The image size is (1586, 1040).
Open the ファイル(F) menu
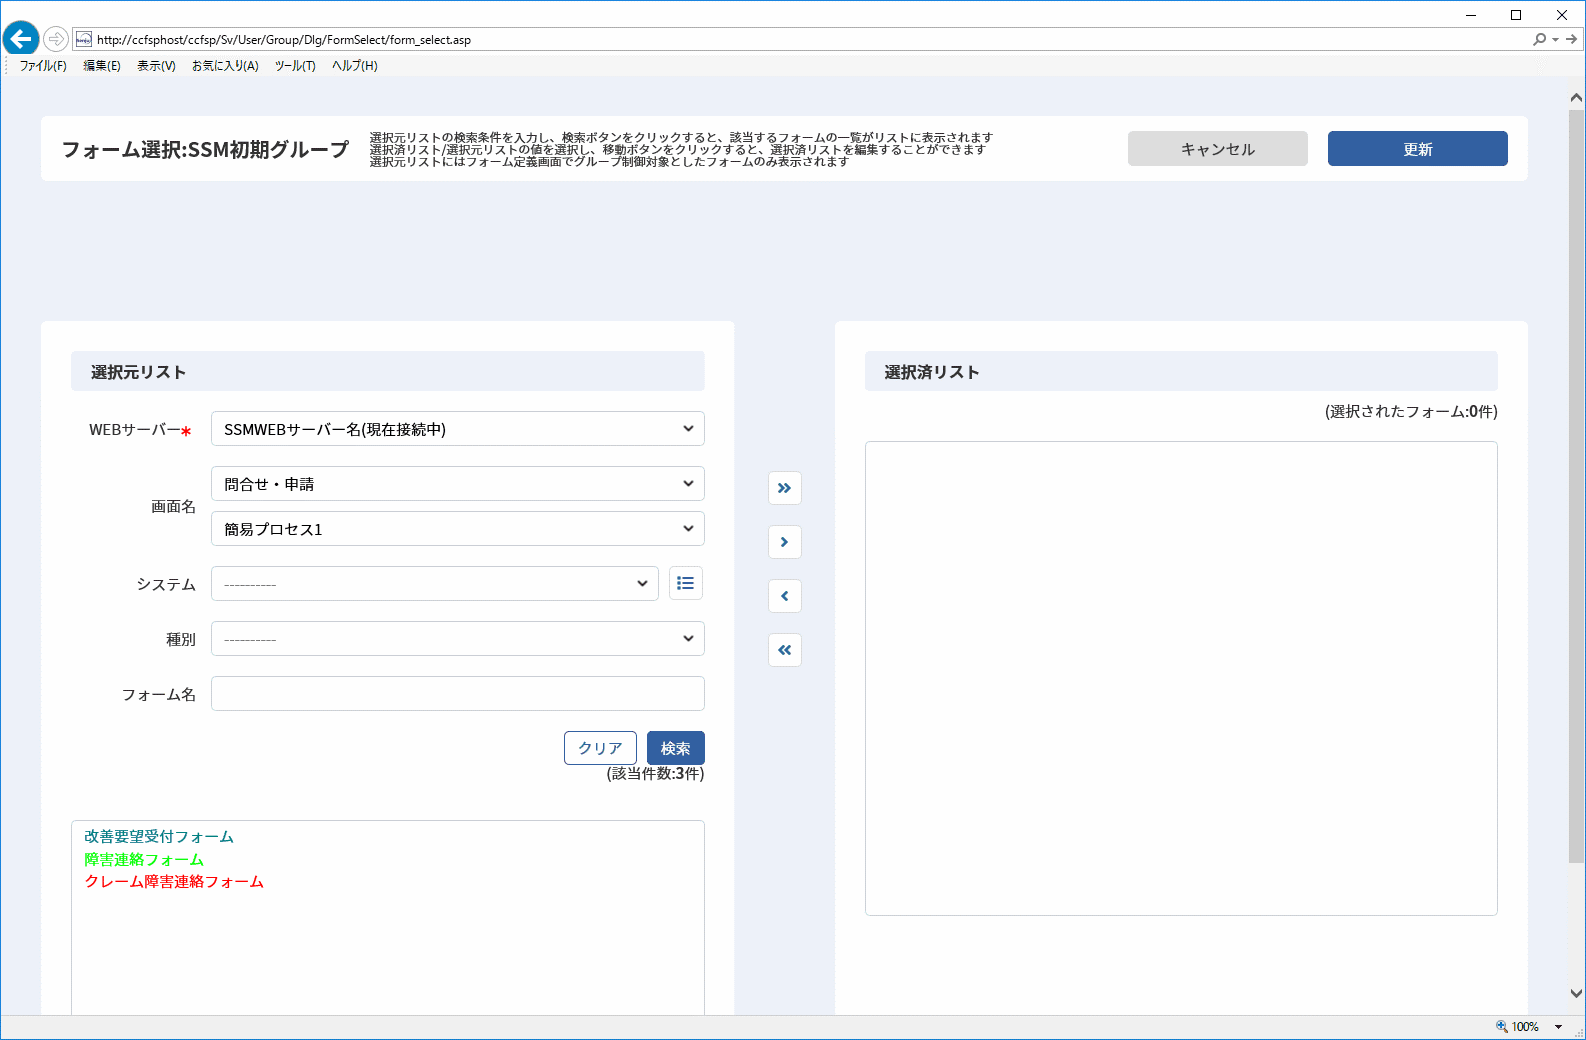(43, 66)
